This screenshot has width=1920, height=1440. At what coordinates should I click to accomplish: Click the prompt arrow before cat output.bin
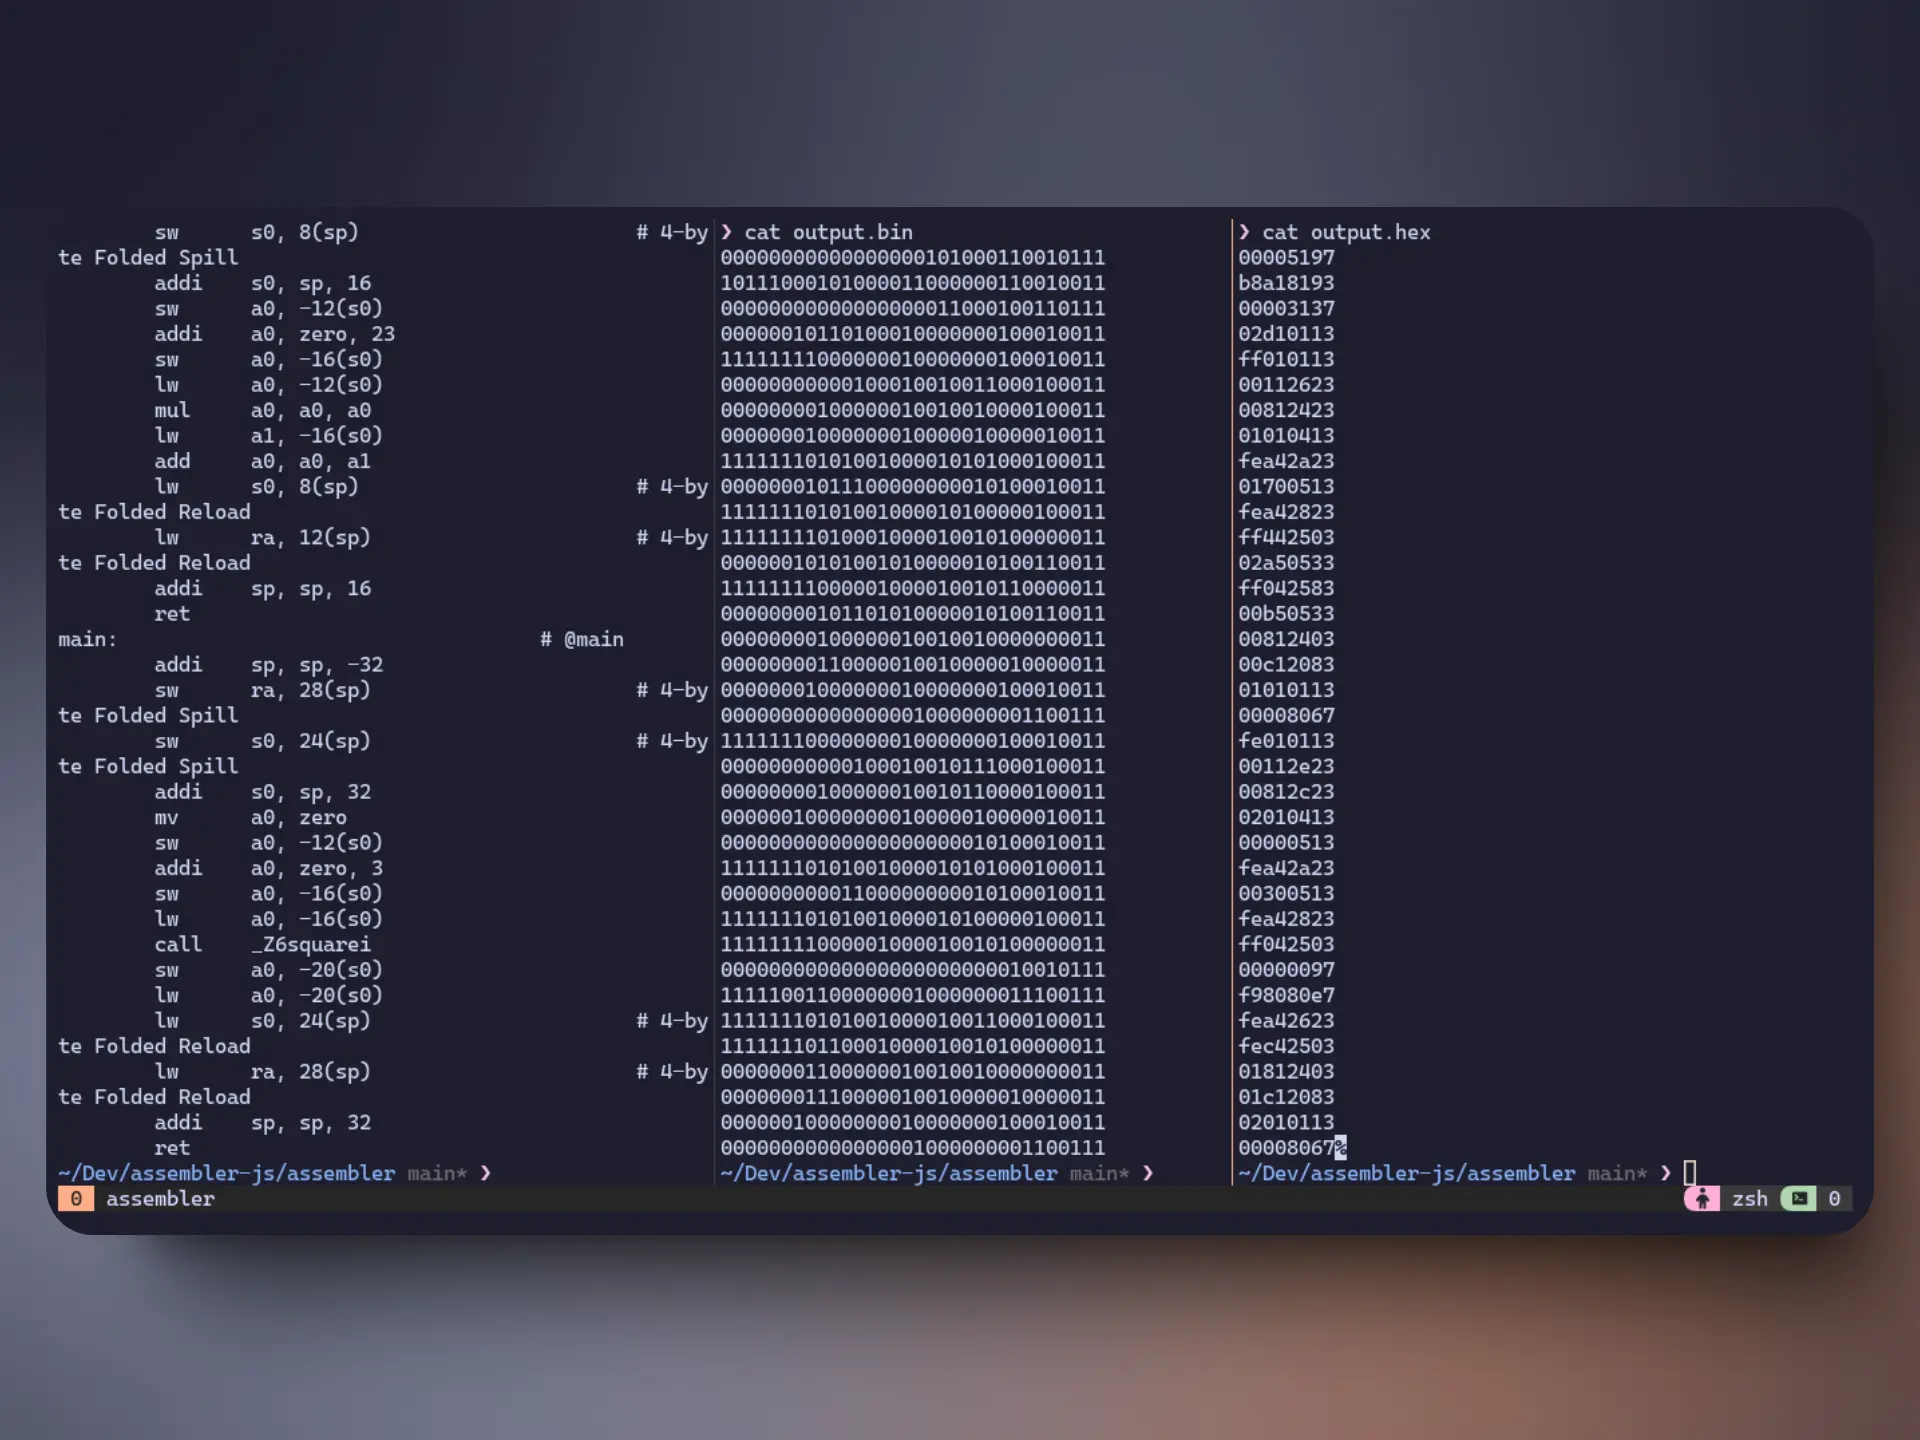click(727, 232)
